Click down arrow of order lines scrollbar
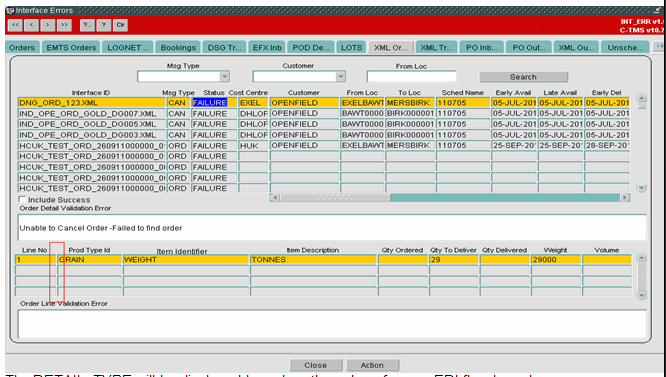The height and width of the screenshot is (377, 666). point(642,295)
